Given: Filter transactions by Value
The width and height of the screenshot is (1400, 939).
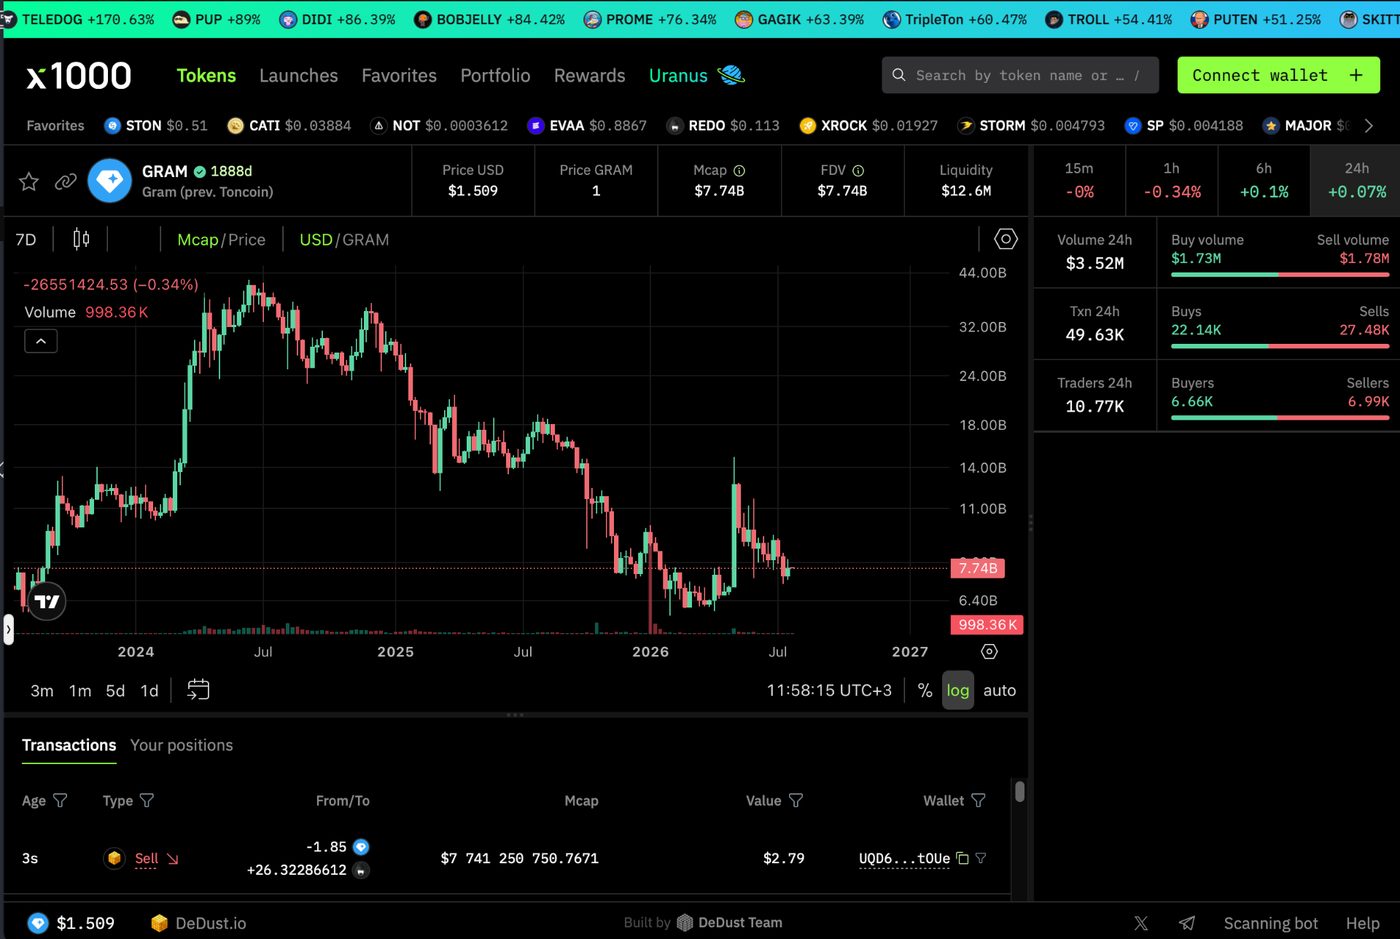Looking at the screenshot, I should pos(796,800).
